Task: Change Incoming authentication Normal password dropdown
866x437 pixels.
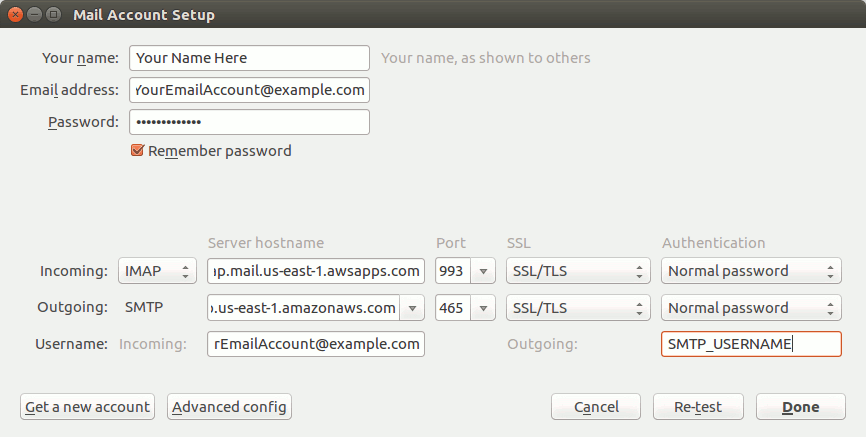Action: 751,271
